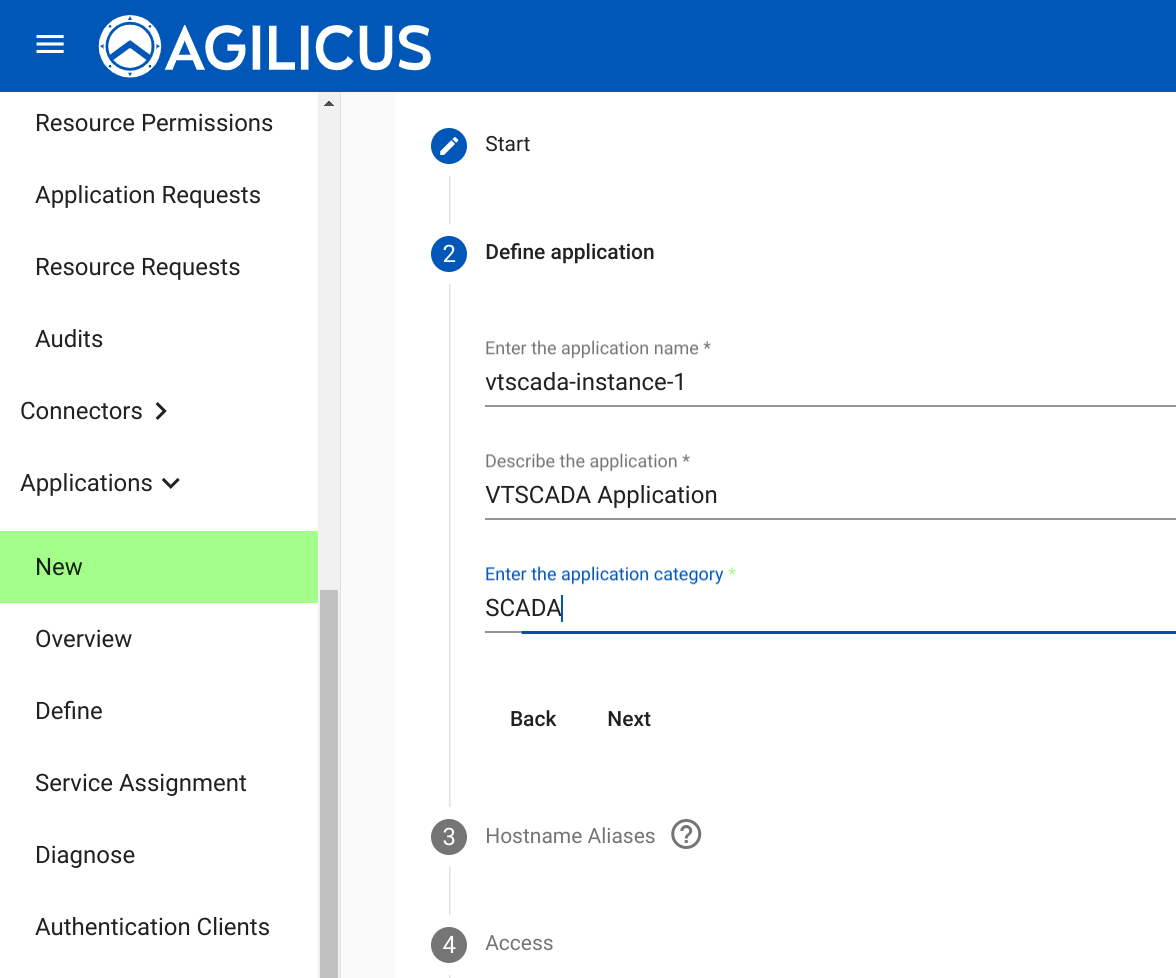Open the Audits page
The image size is (1176, 978).
tap(69, 339)
